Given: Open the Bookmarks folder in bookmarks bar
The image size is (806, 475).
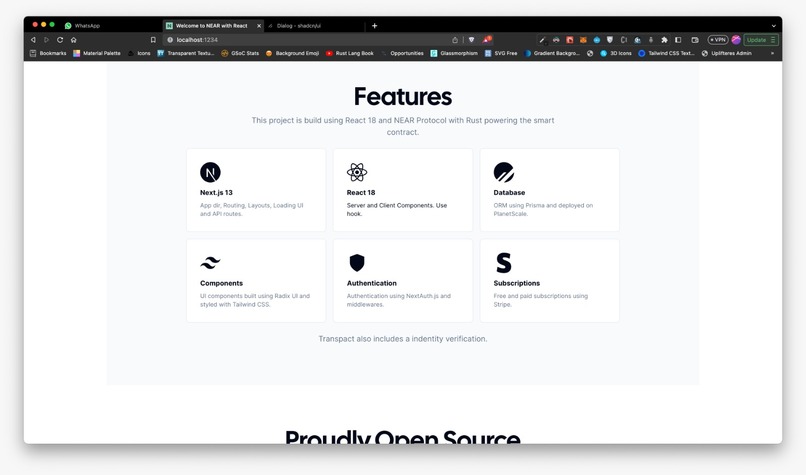Looking at the screenshot, I should coord(48,53).
